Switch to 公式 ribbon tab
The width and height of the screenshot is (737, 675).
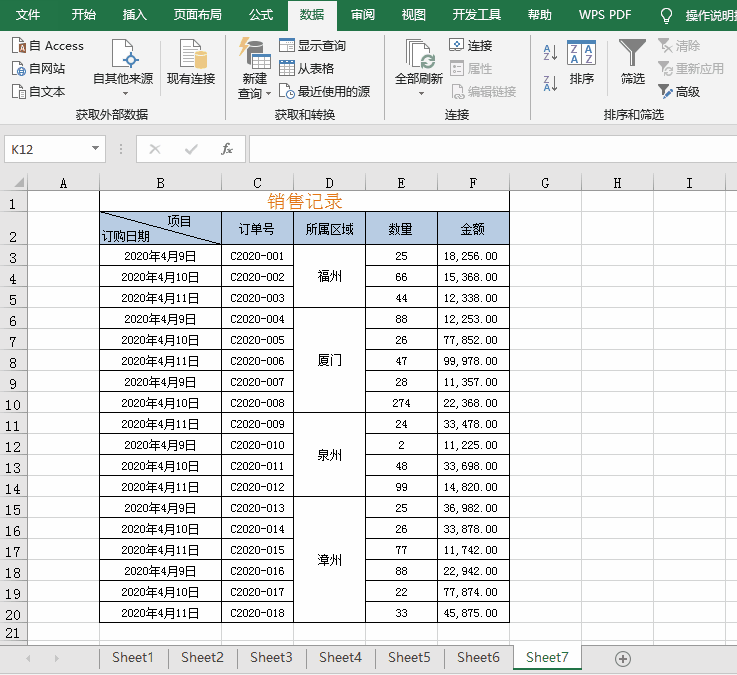click(x=261, y=15)
